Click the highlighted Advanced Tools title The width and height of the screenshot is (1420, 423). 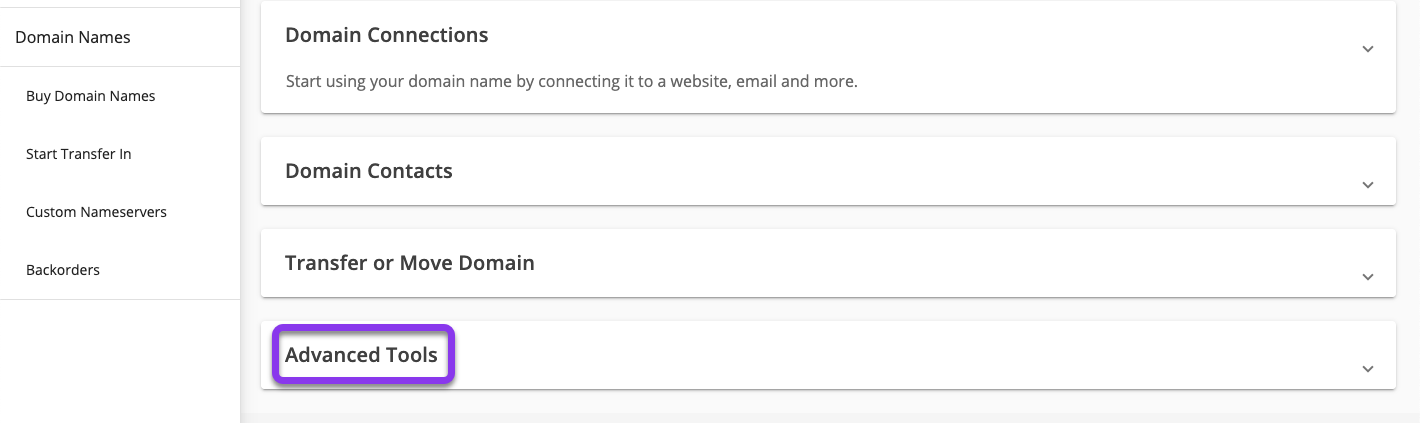coord(361,355)
